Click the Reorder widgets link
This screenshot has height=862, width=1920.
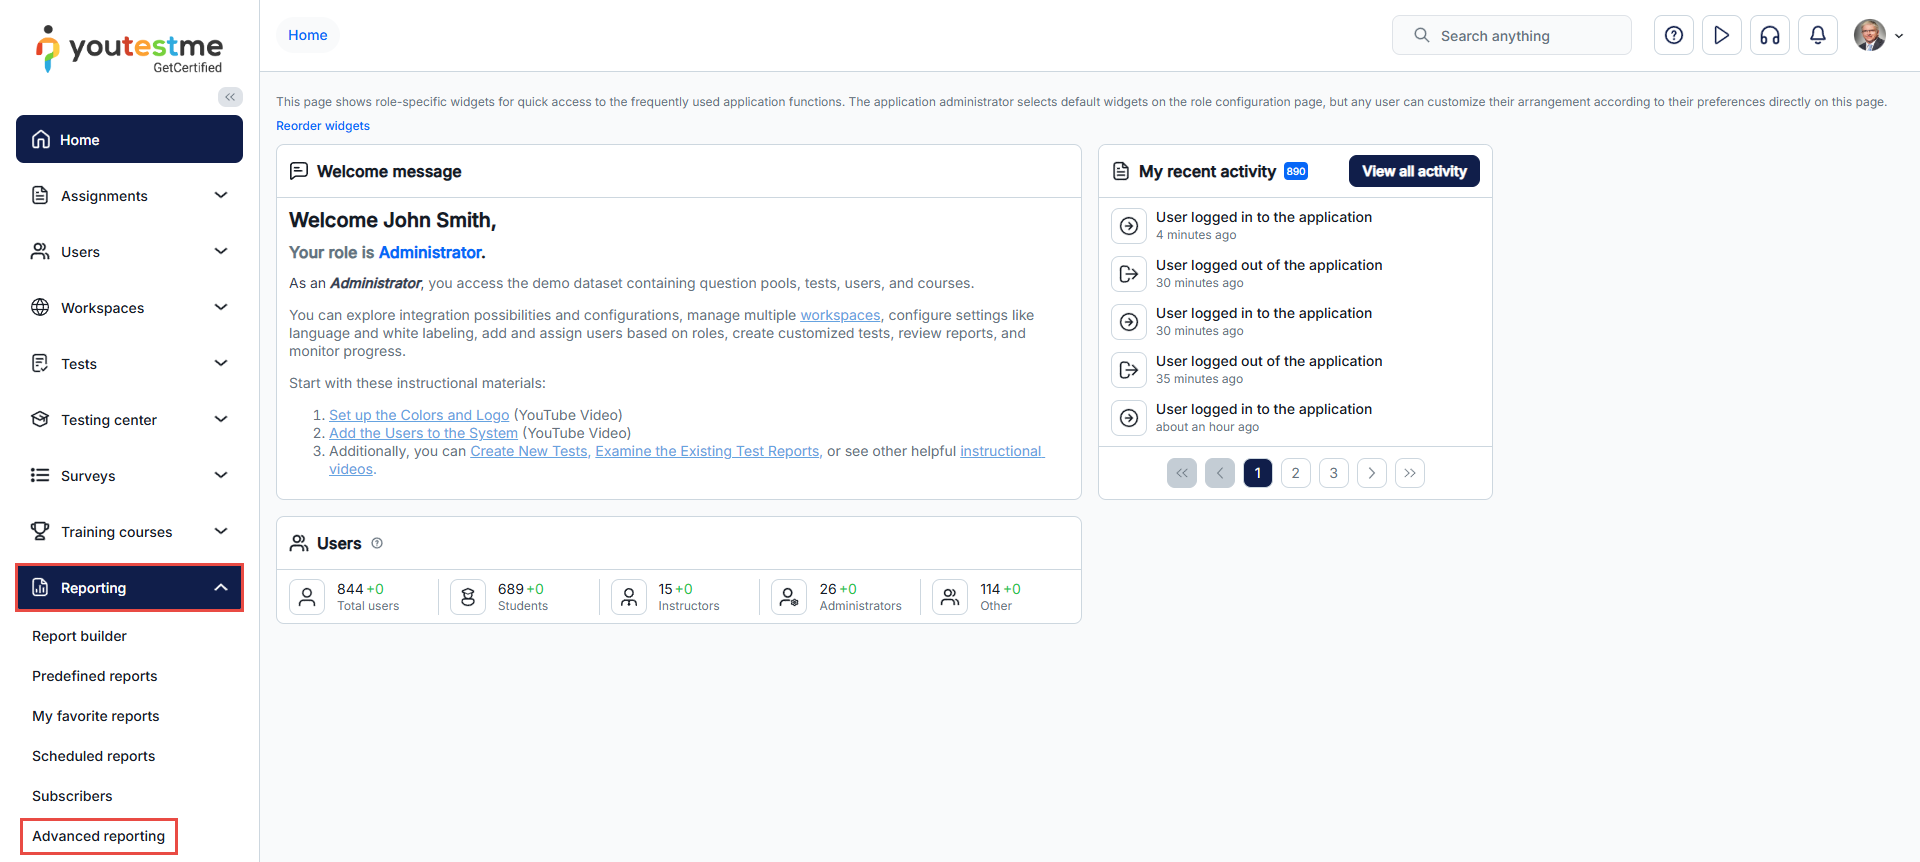[323, 126]
